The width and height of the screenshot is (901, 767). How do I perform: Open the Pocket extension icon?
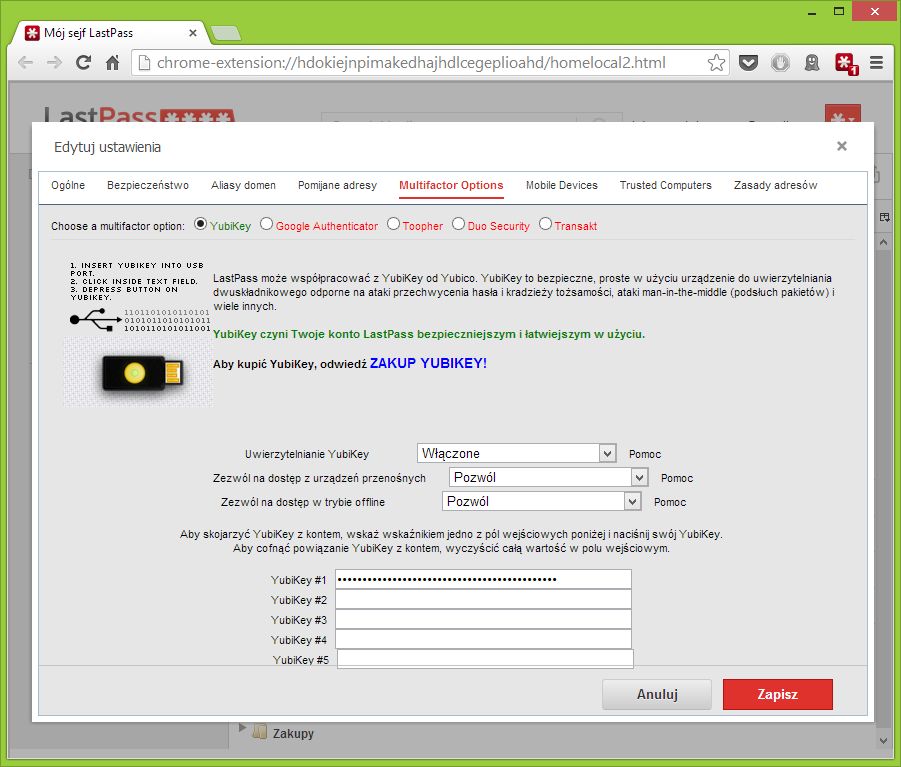click(x=748, y=63)
